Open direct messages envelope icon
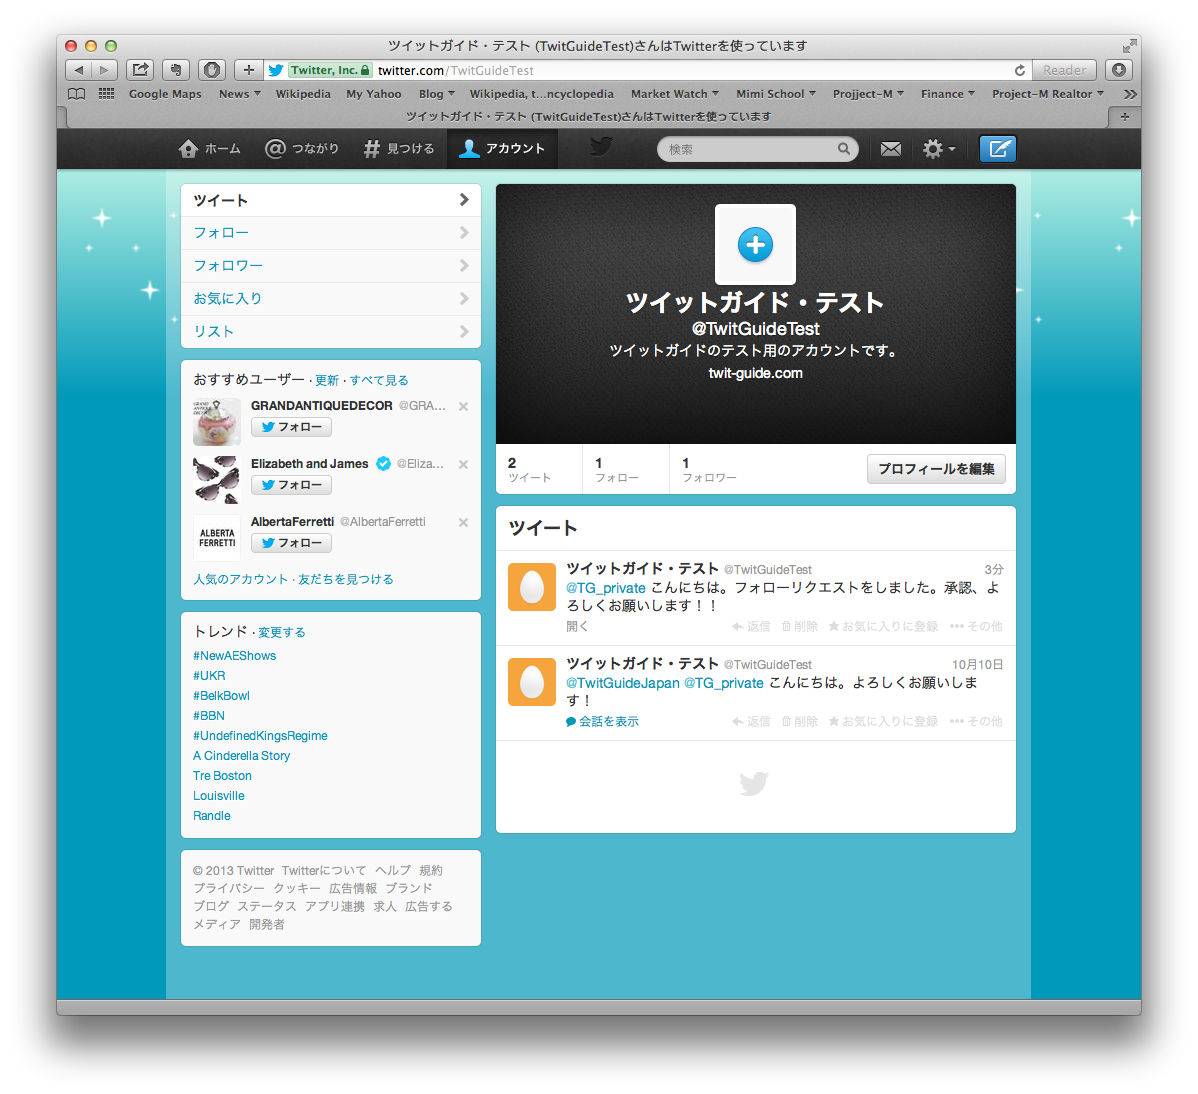This screenshot has height=1094, width=1198. tap(890, 149)
